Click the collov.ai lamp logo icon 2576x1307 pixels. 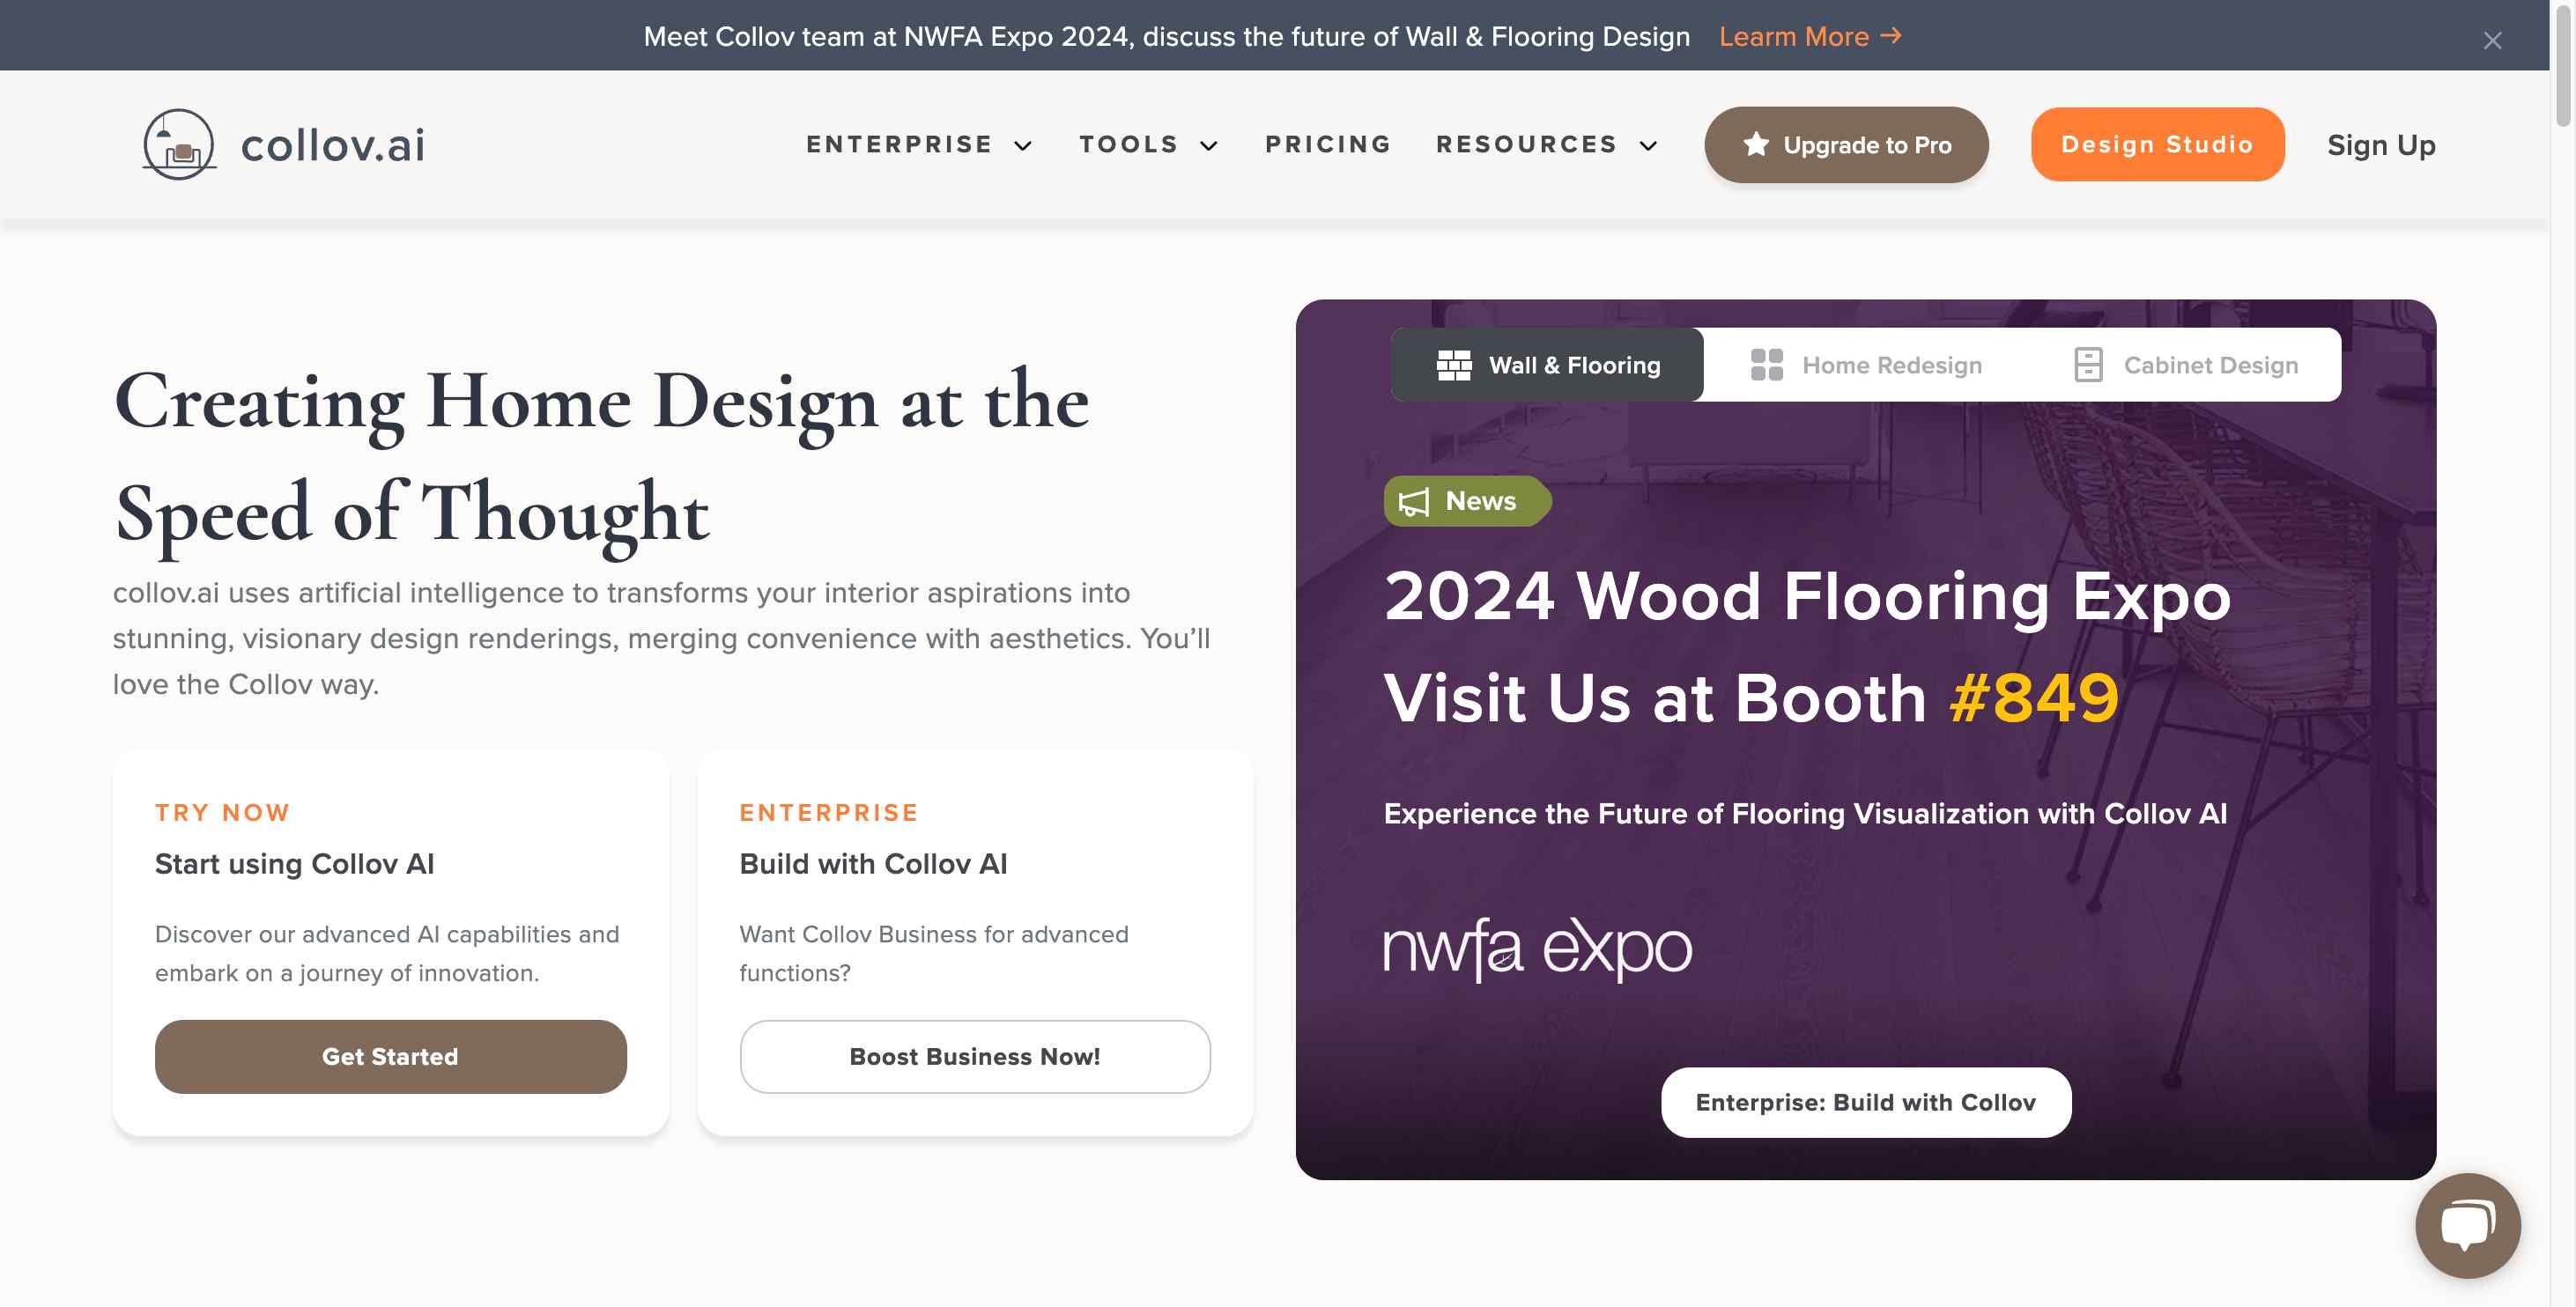click(x=179, y=145)
